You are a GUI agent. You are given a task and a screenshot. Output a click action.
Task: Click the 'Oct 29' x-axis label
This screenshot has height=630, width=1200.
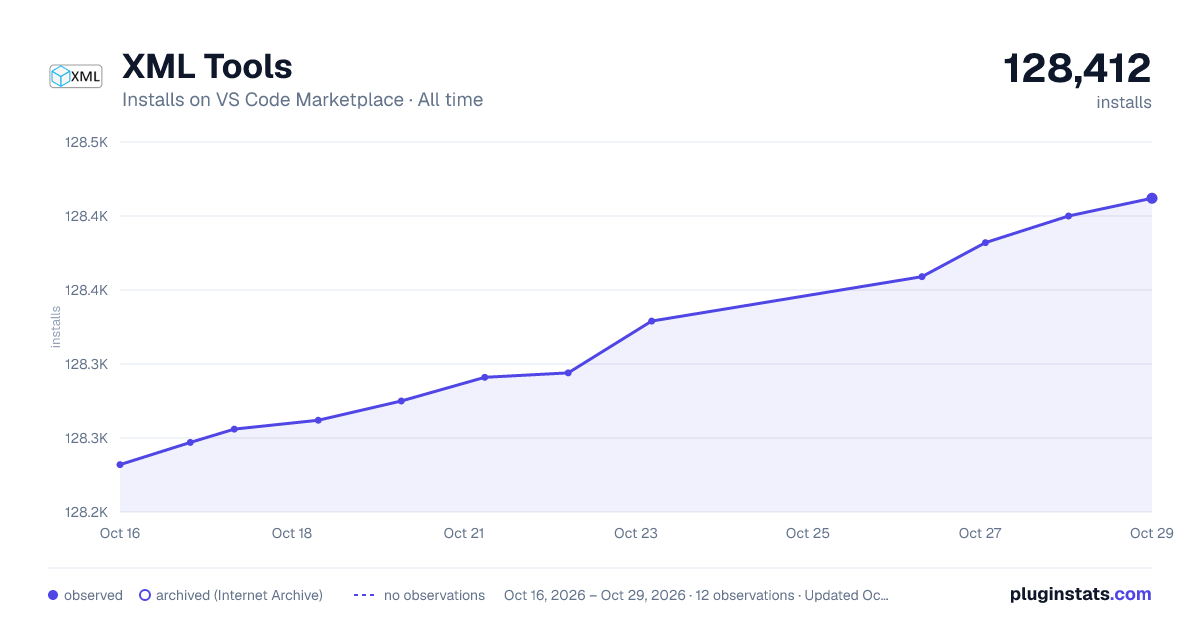[x=1151, y=533]
